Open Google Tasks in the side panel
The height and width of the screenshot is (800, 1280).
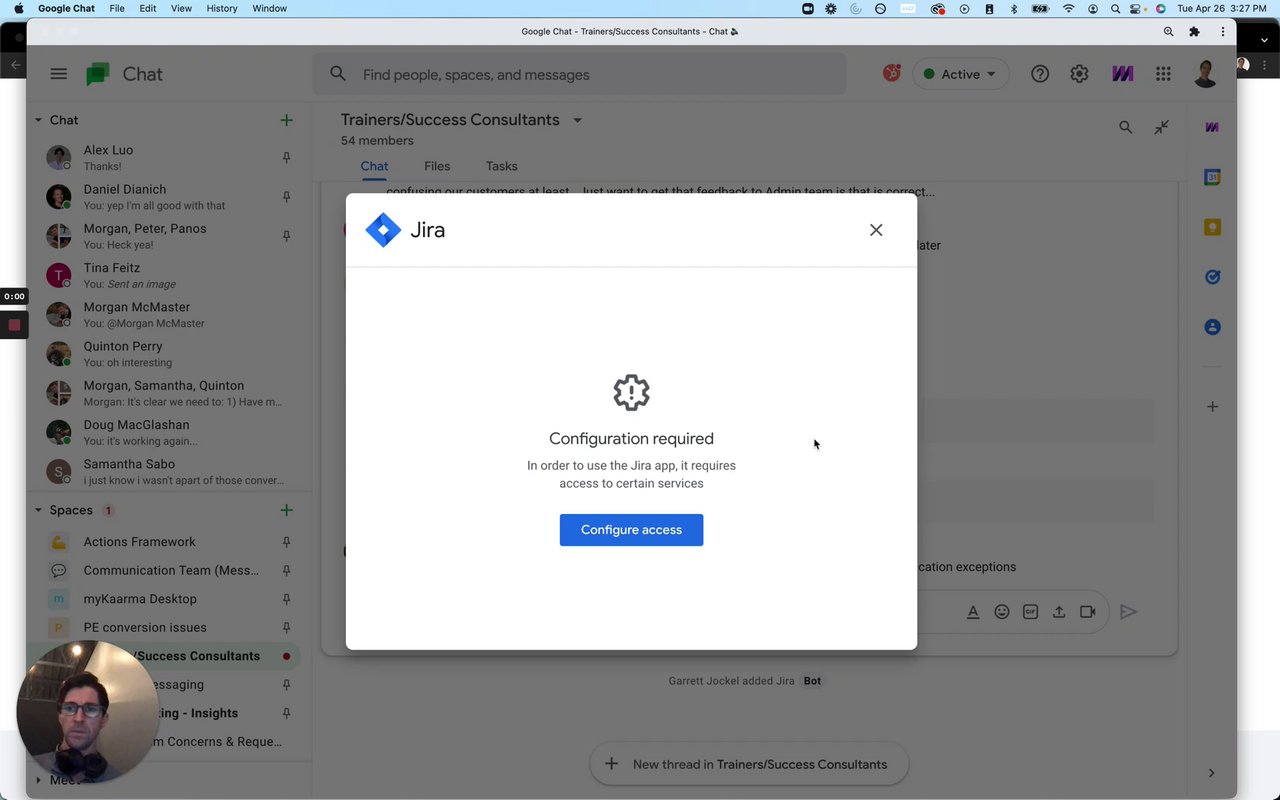click(x=1212, y=277)
